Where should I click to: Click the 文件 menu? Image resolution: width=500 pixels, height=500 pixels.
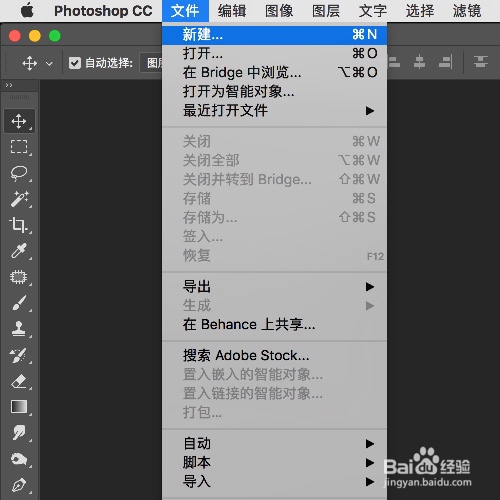click(x=185, y=11)
